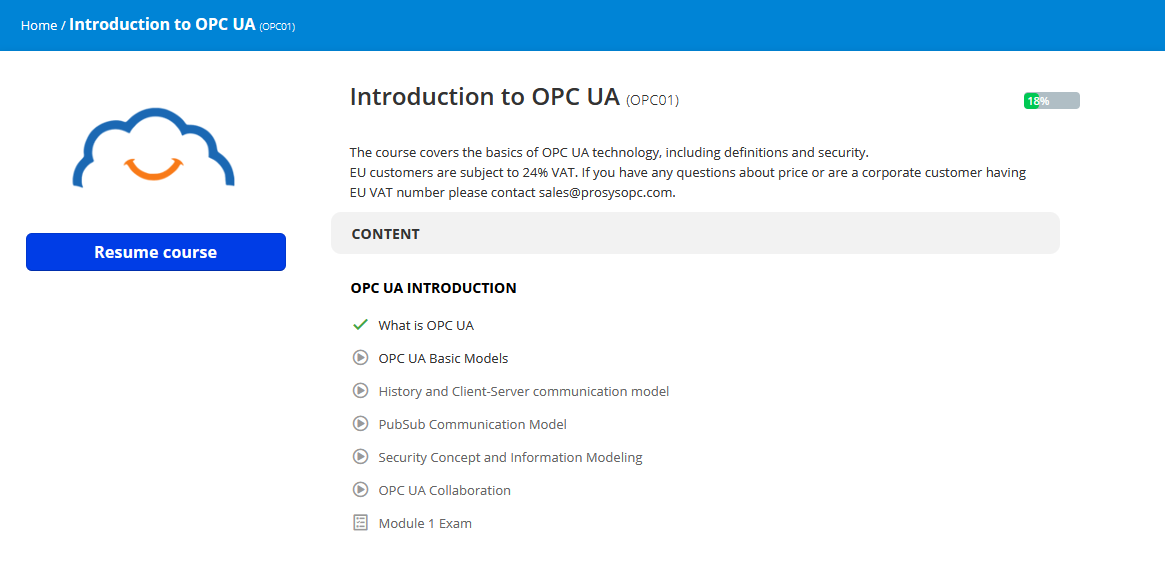Viewport: 1165px width, 570px height.
Task: Click the green checkmark beside What is OPC UA
Action: pos(361,325)
